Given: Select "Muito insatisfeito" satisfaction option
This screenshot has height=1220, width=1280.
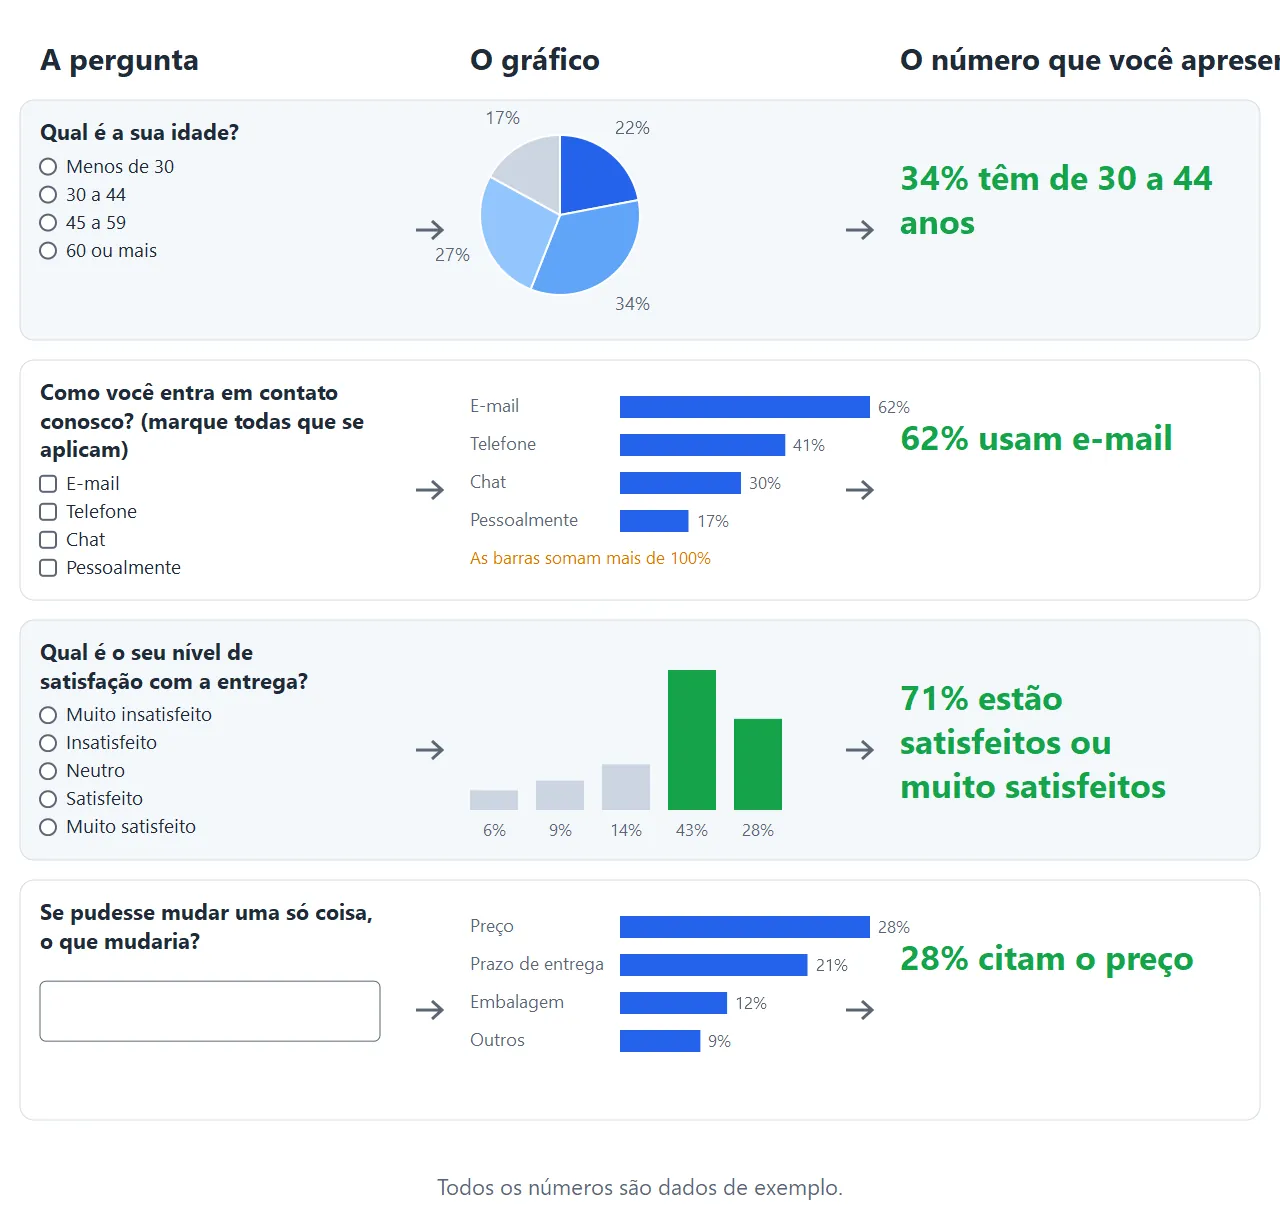Looking at the screenshot, I should (48, 715).
